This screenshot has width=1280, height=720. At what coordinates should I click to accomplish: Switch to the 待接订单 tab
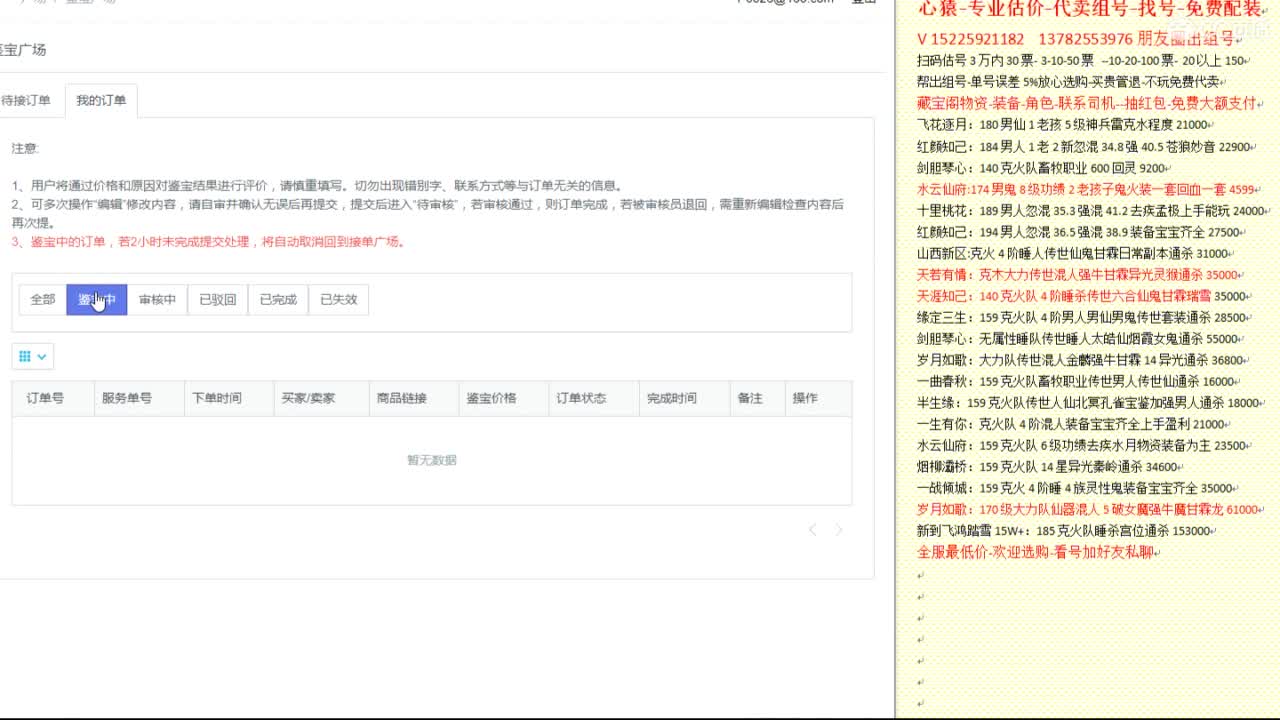pos(27,99)
